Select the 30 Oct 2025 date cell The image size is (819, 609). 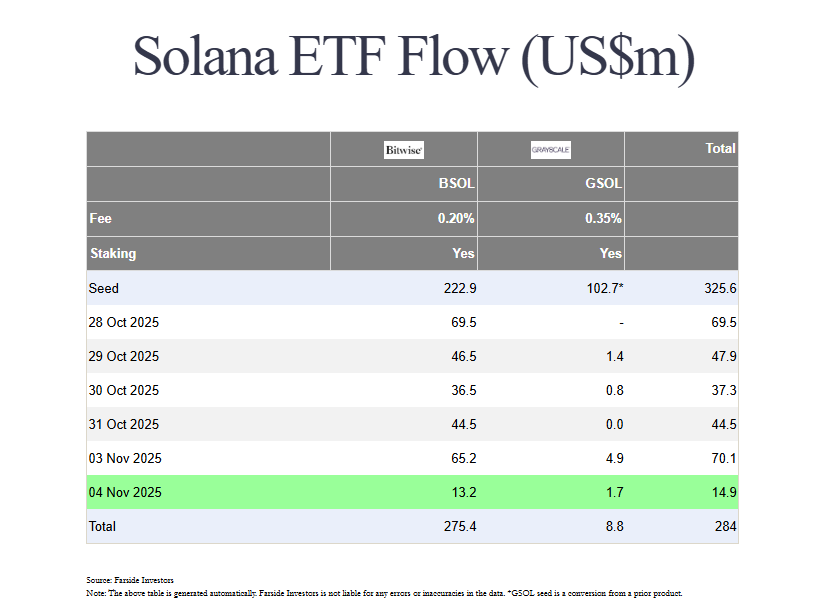[124, 390]
